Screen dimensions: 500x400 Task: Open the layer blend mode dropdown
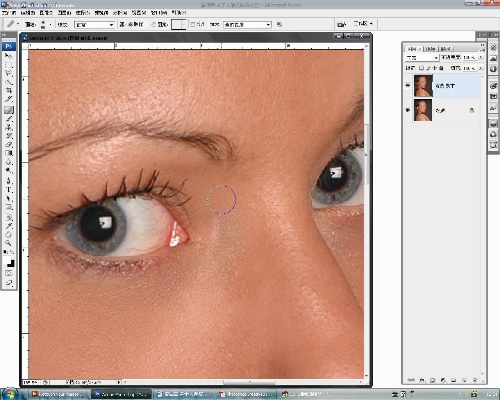click(422, 58)
